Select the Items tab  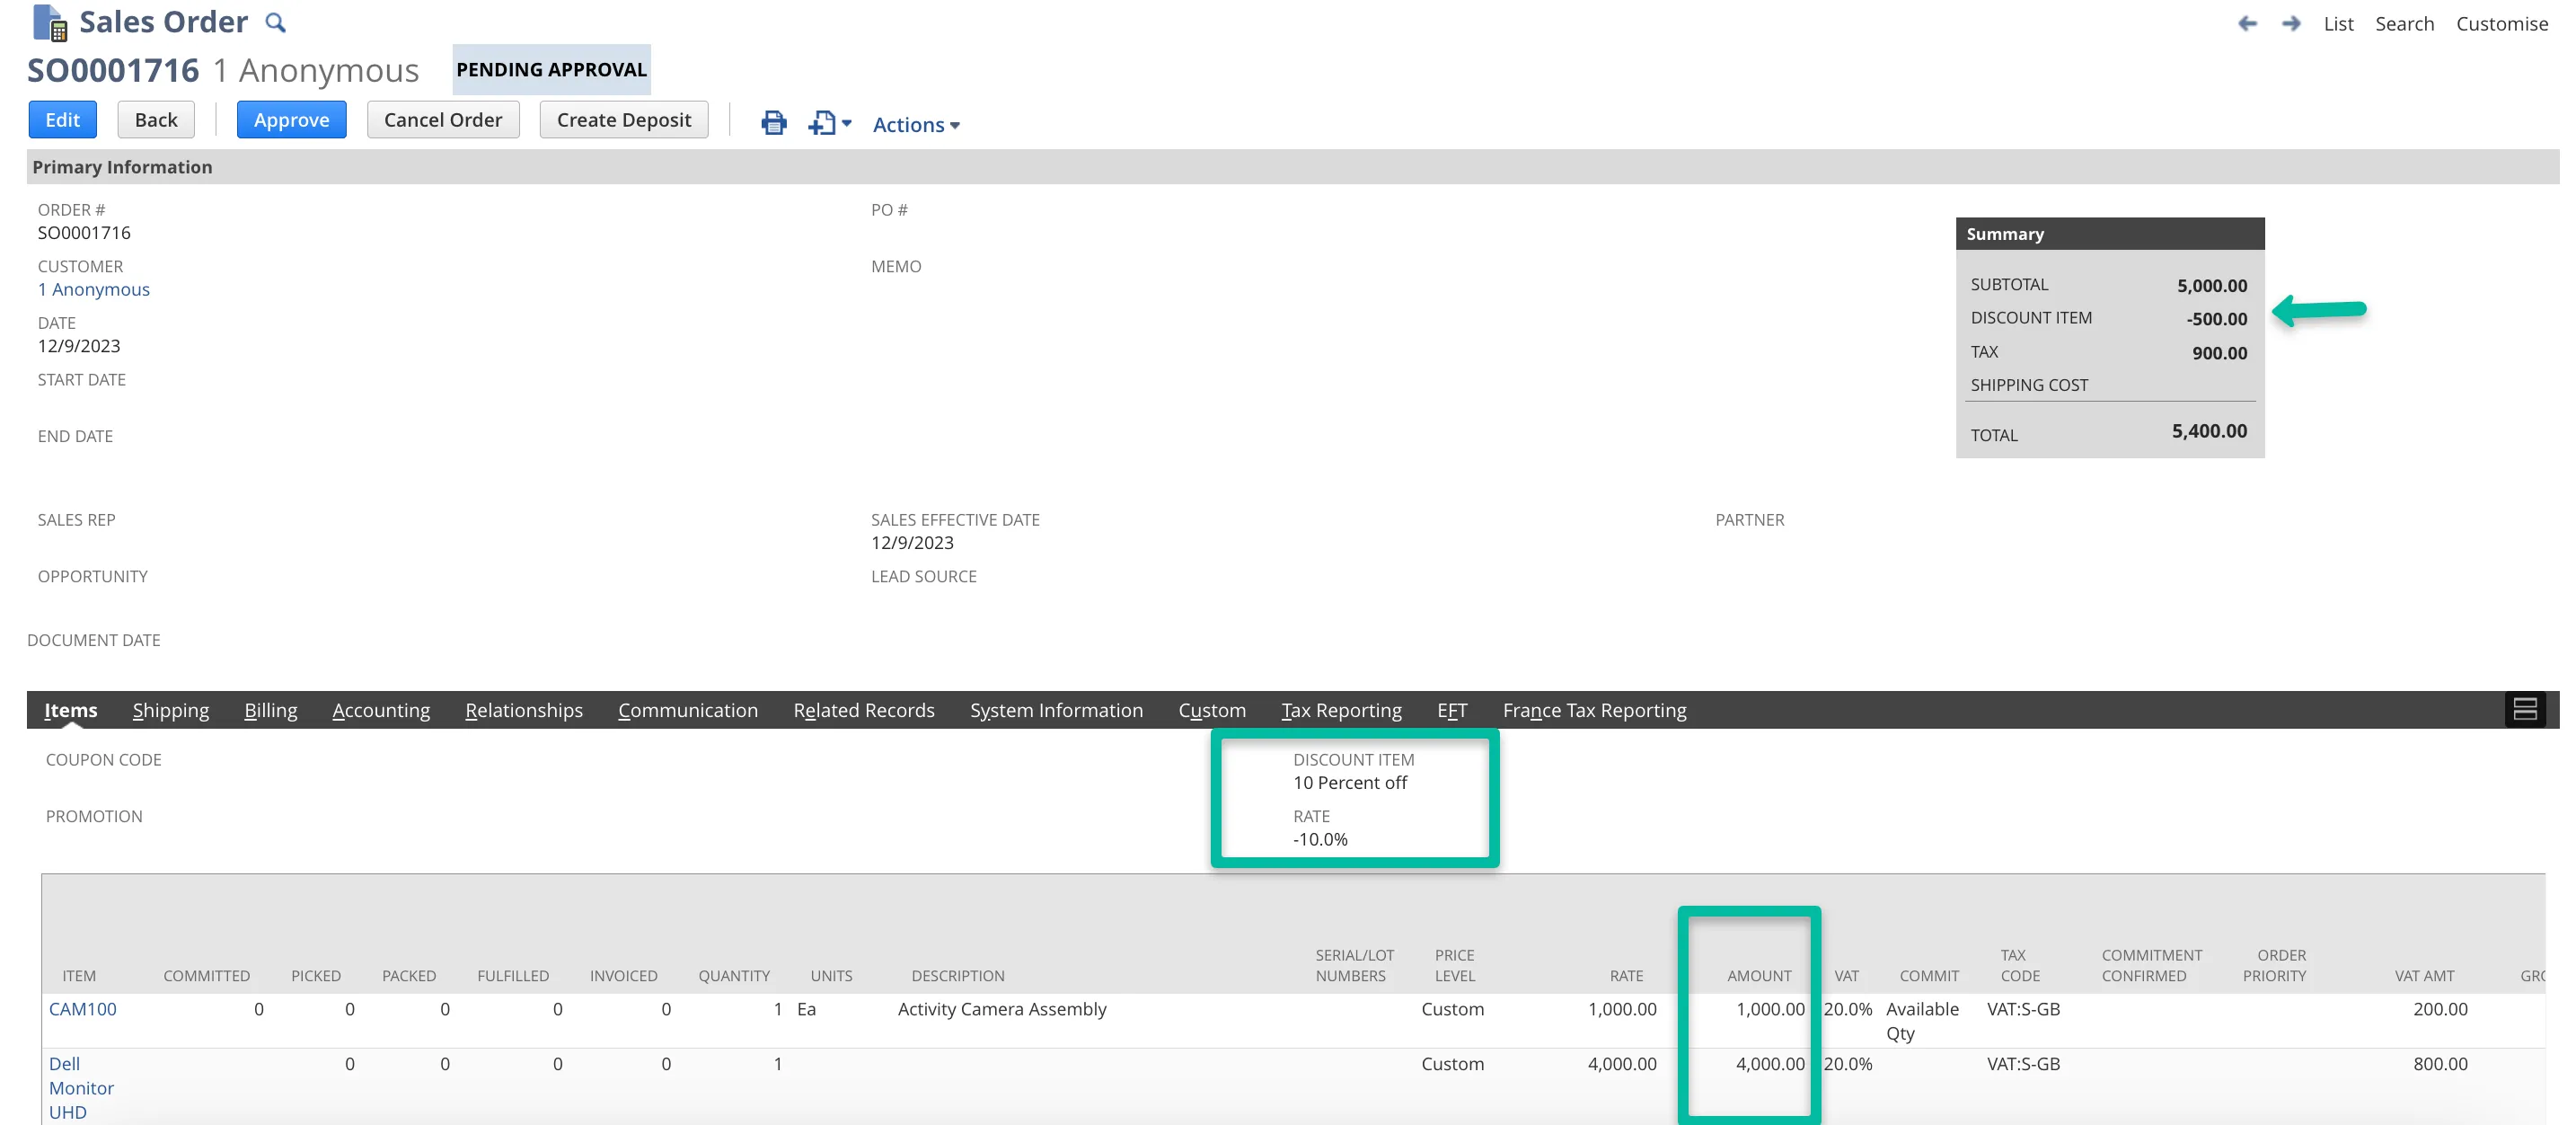[x=70, y=710]
